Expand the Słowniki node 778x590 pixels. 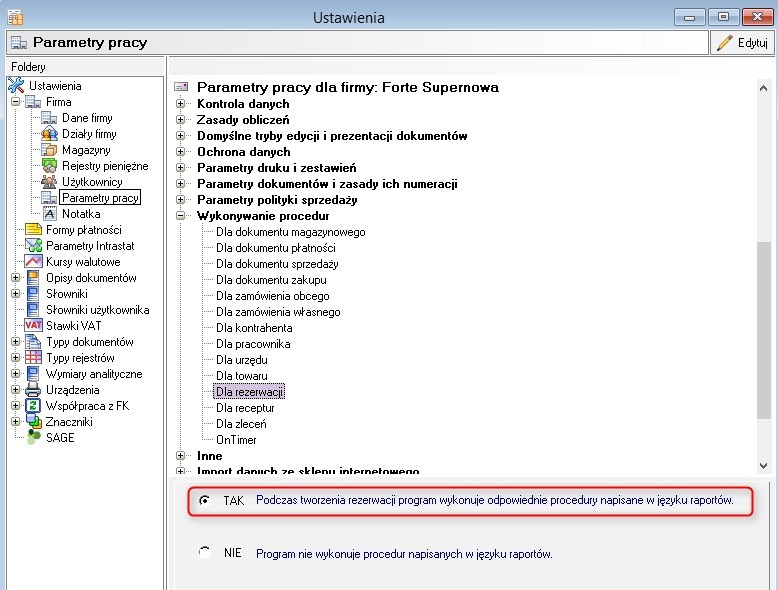tap(16, 294)
